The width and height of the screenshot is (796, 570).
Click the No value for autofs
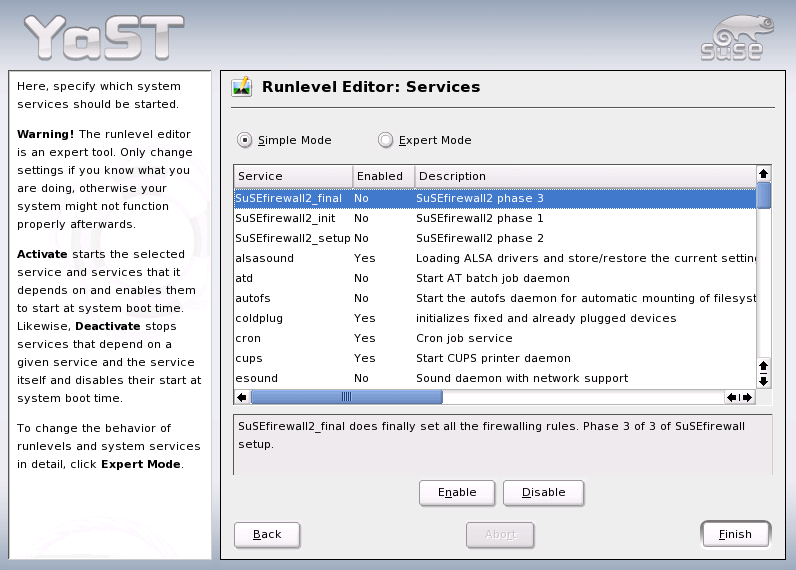[x=361, y=298]
